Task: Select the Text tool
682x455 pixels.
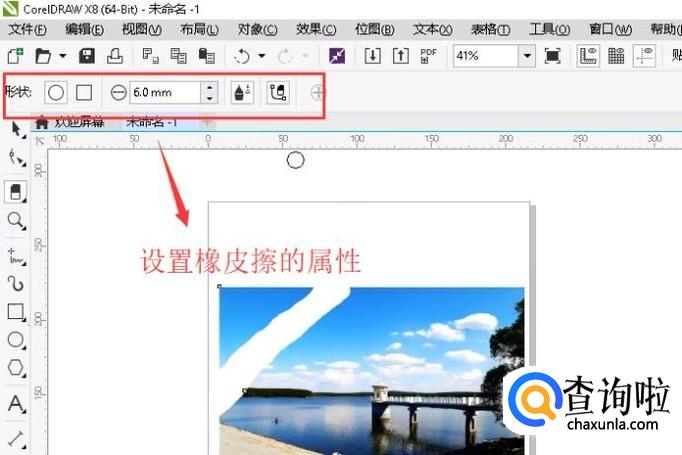Action: [x=17, y=404]
